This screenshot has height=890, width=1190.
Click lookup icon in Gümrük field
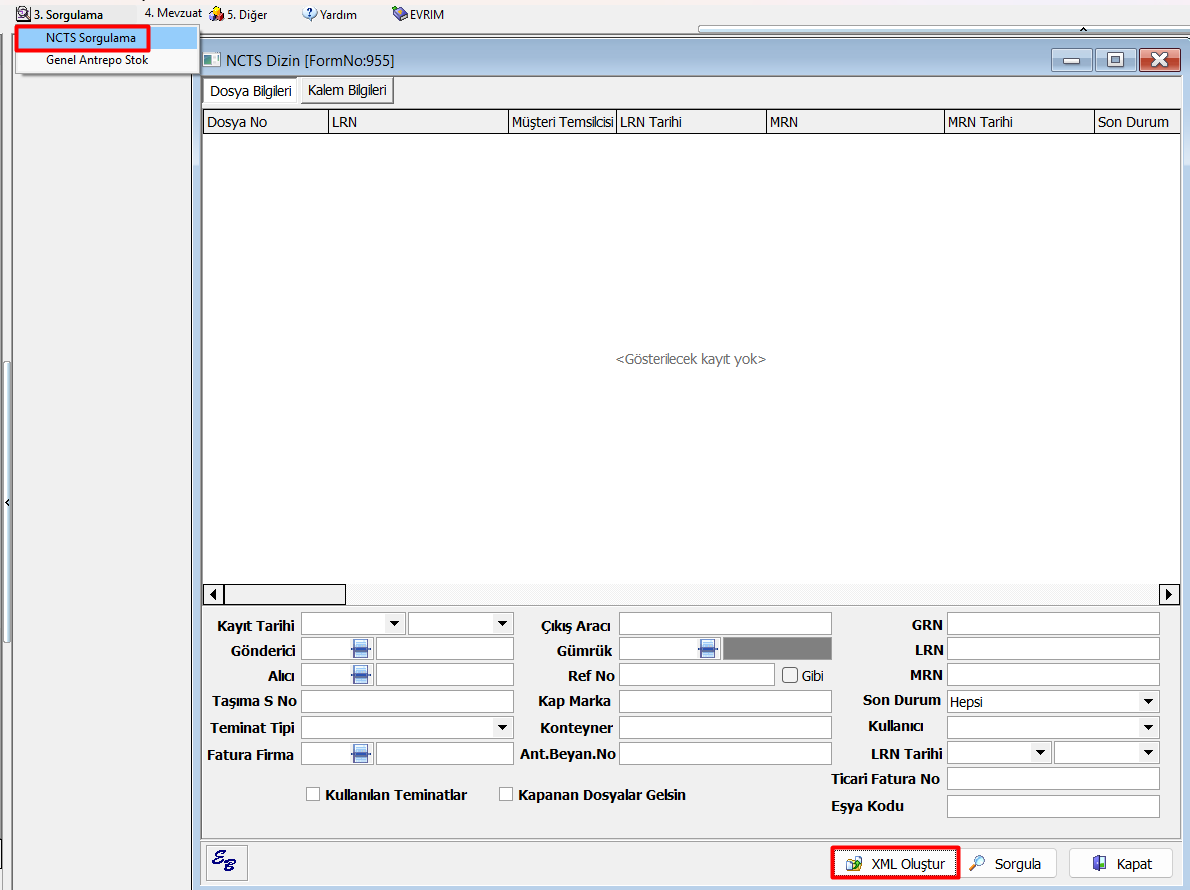coord(708,649)
